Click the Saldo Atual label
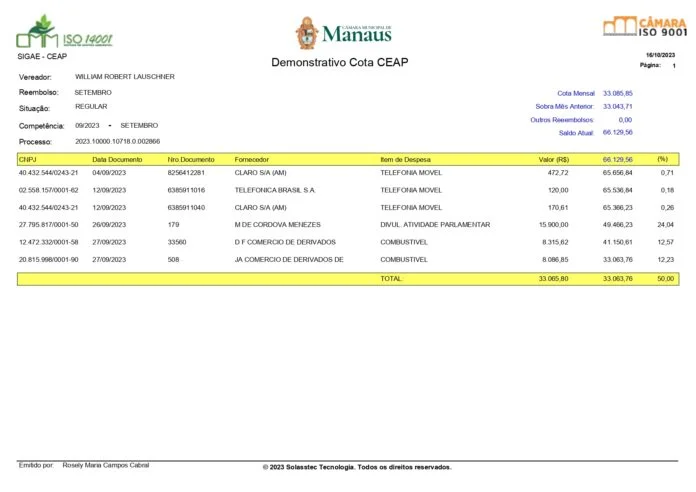This screenshot has height=492, width=696. (576, 132)
